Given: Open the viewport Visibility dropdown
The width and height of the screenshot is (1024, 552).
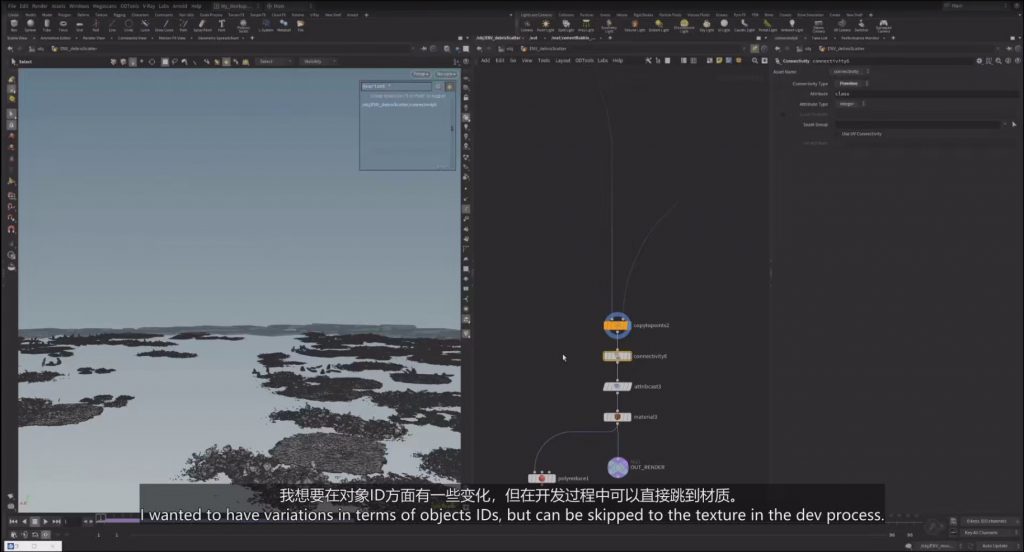Looking at the screenshot, I should [x=319, y=61].
